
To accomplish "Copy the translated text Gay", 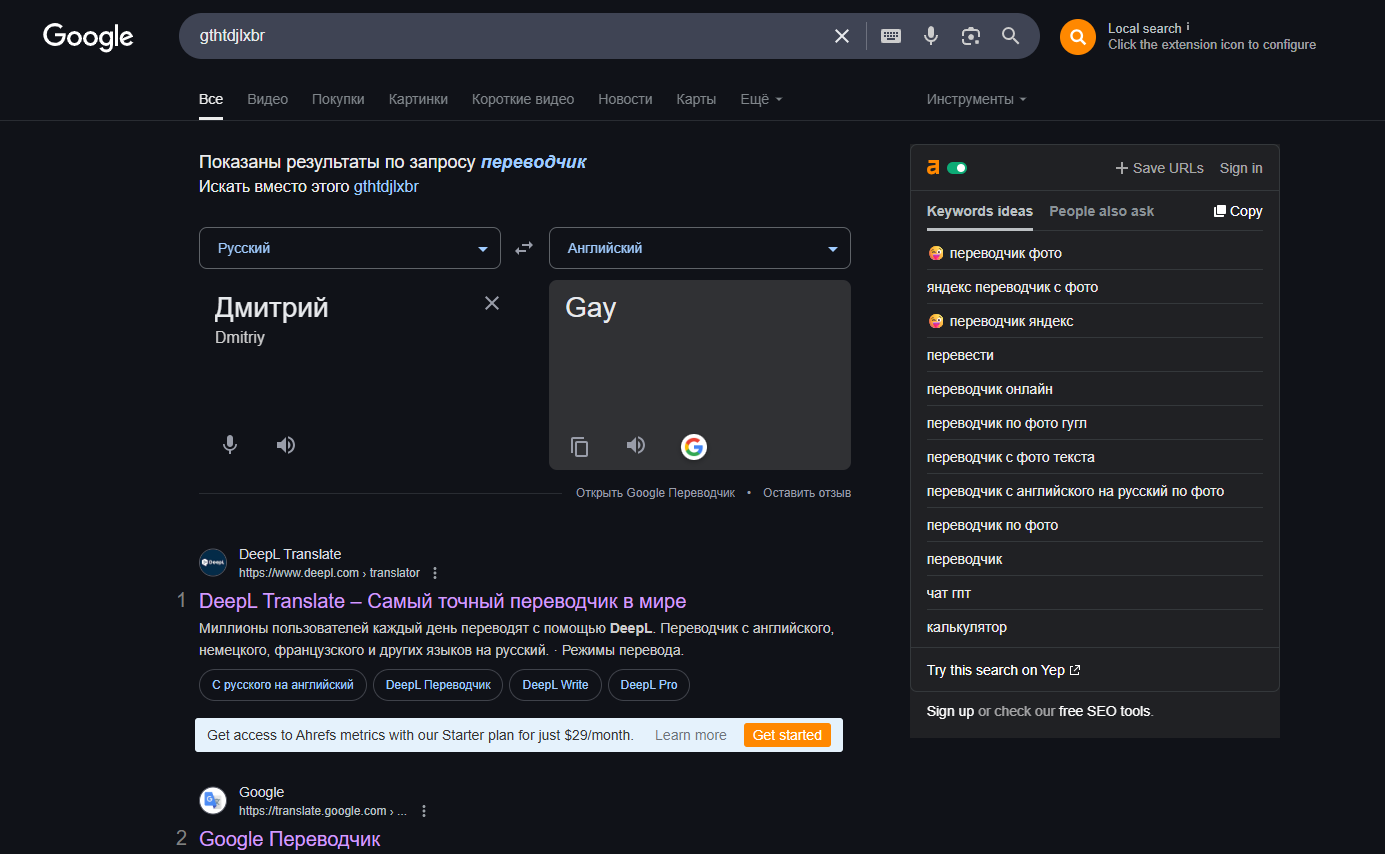I will (580, 447).
